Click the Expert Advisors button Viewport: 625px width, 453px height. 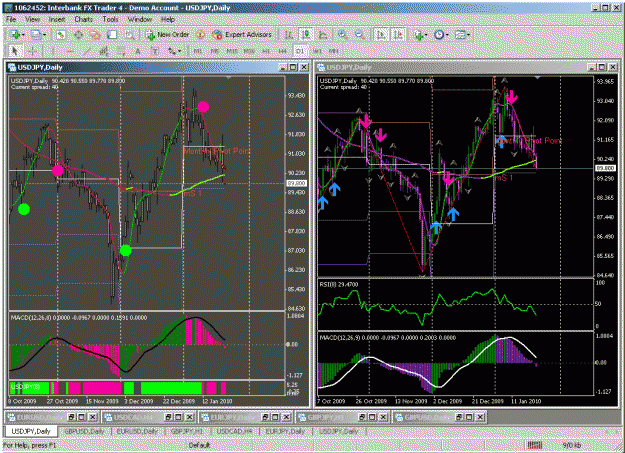[242, 35]
